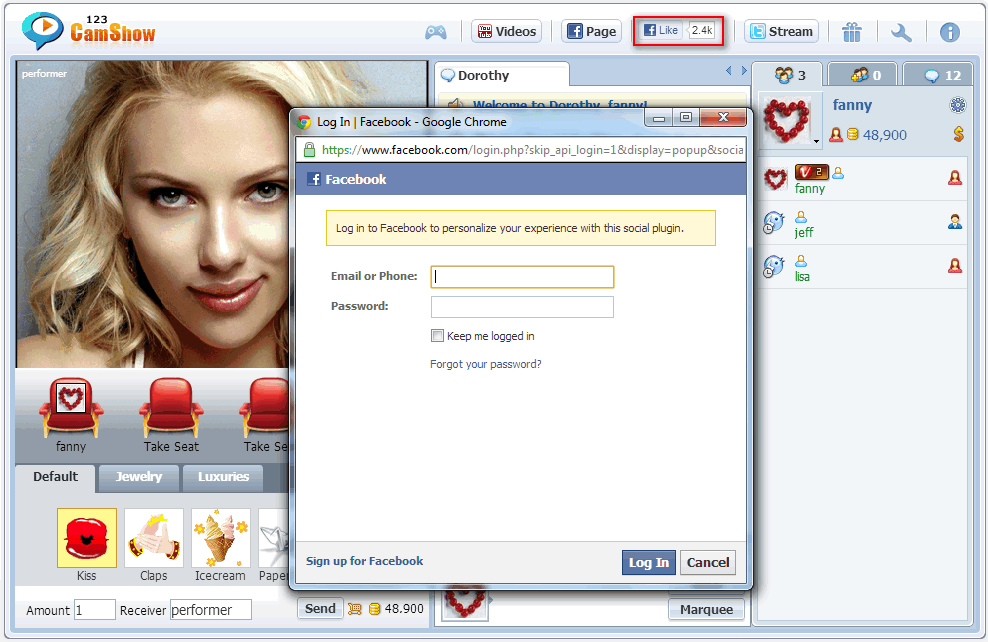Image resolution: width=988 pixels, height=642 pixels.
Task: Click the left tab scroll arrow
Action: [728, 71]
